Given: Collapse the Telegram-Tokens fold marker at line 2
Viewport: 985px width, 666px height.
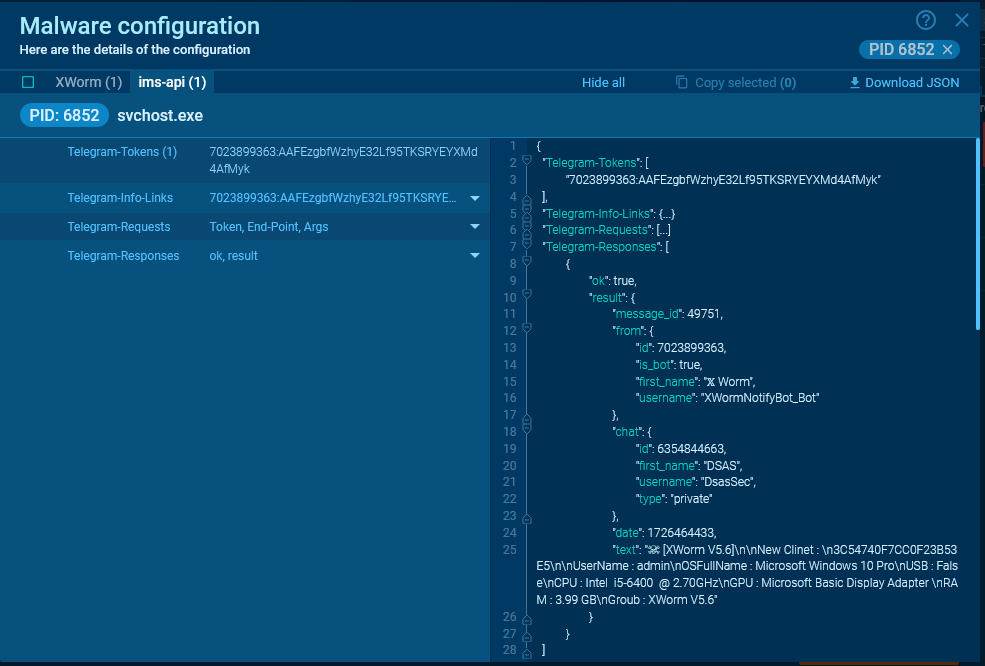Looking at the screenshot, I should [x=526, y=162].
